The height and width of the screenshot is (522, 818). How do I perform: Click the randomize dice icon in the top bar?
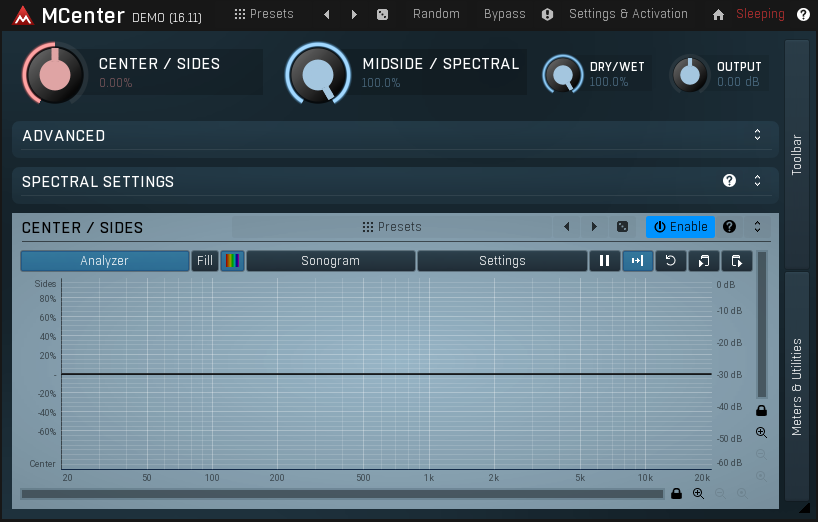point(382,14)
